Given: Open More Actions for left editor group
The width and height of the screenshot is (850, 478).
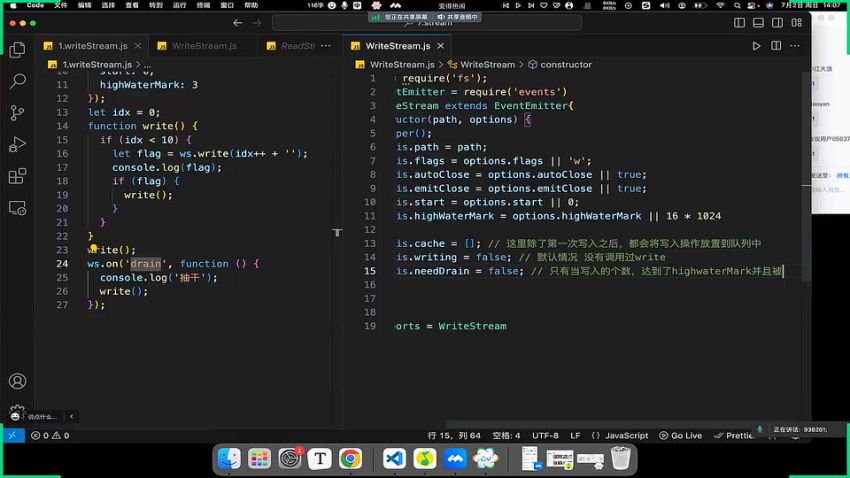Looking at the screenshot, I should (325, 46).
